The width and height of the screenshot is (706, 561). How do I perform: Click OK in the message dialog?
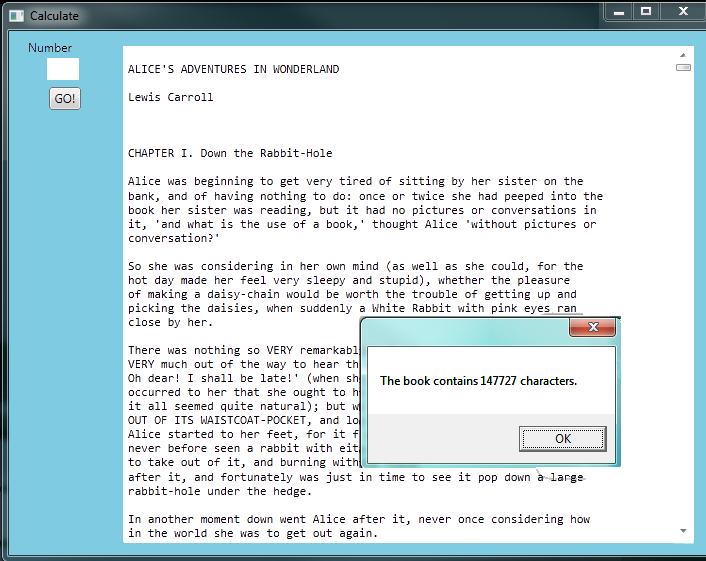pos(563,439)
